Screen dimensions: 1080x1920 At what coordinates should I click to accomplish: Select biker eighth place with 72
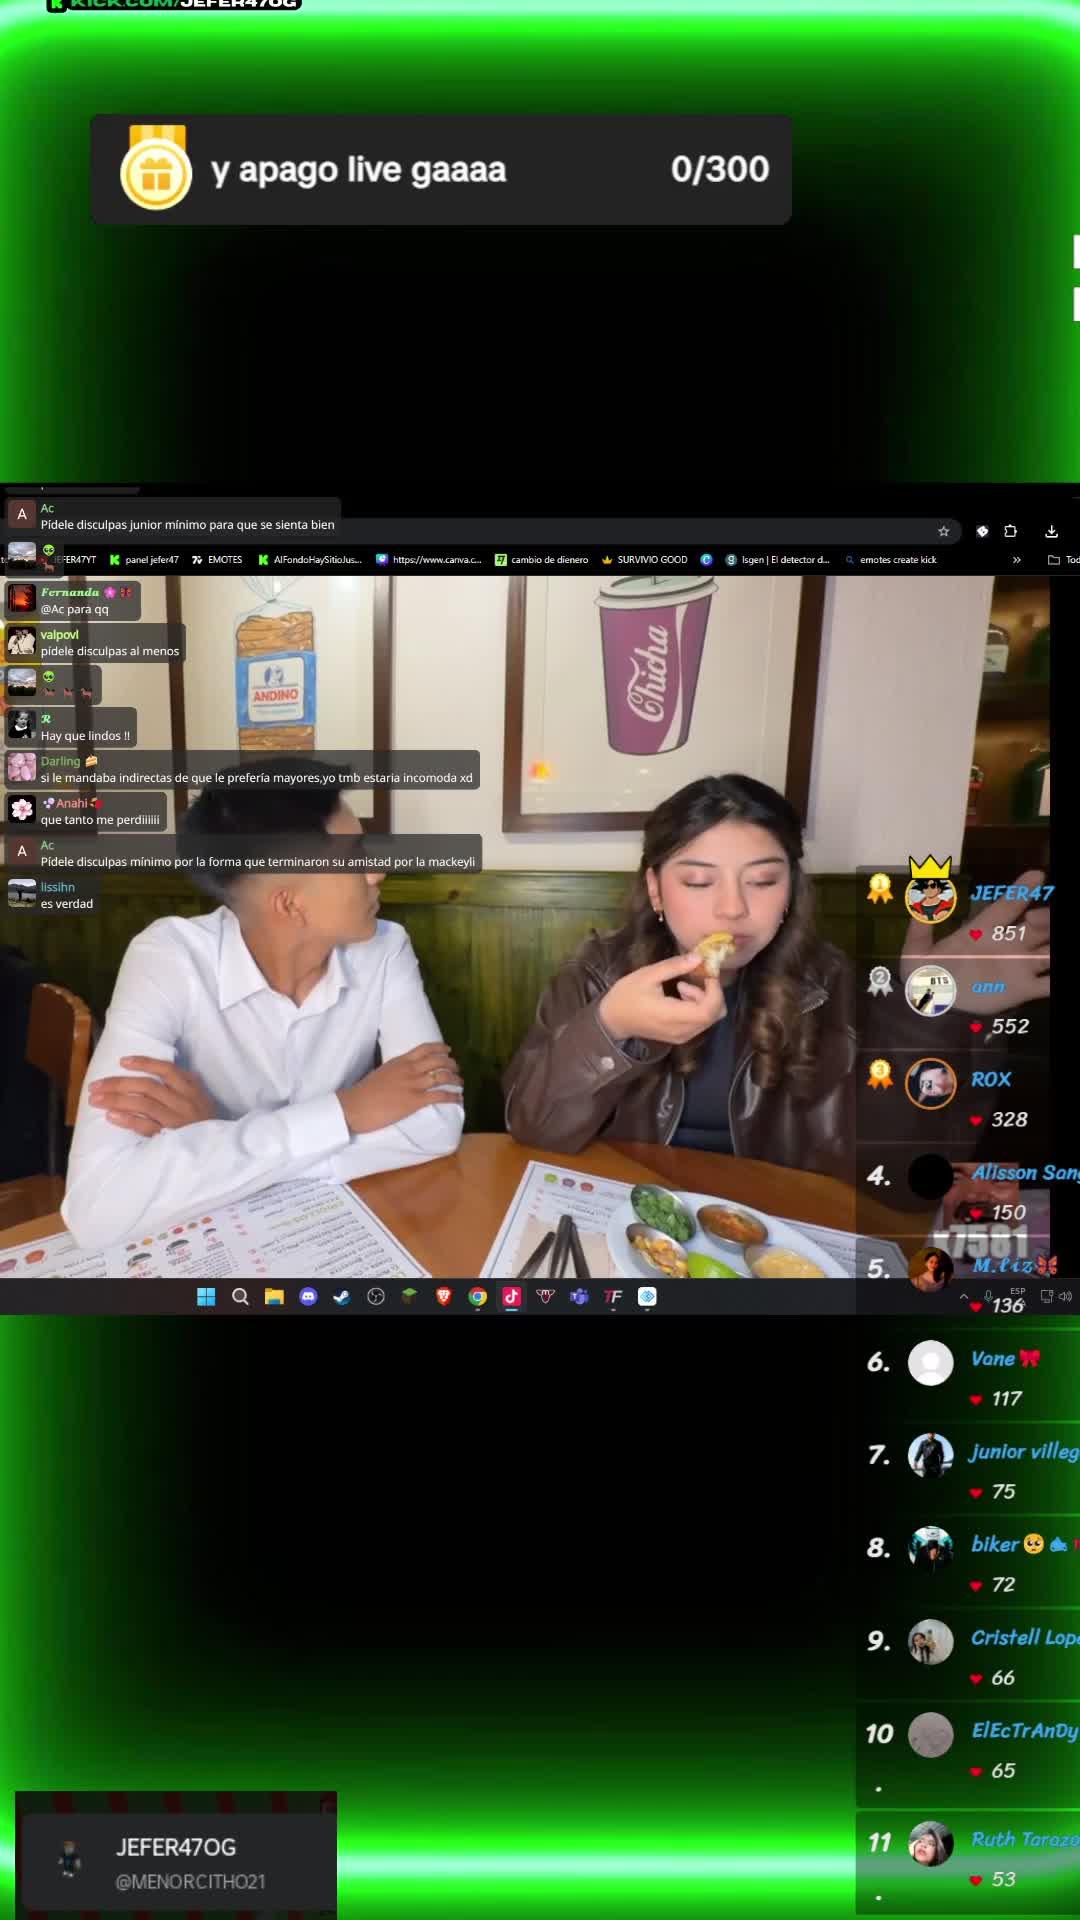pyautogui.click(x=970, y=1563)
